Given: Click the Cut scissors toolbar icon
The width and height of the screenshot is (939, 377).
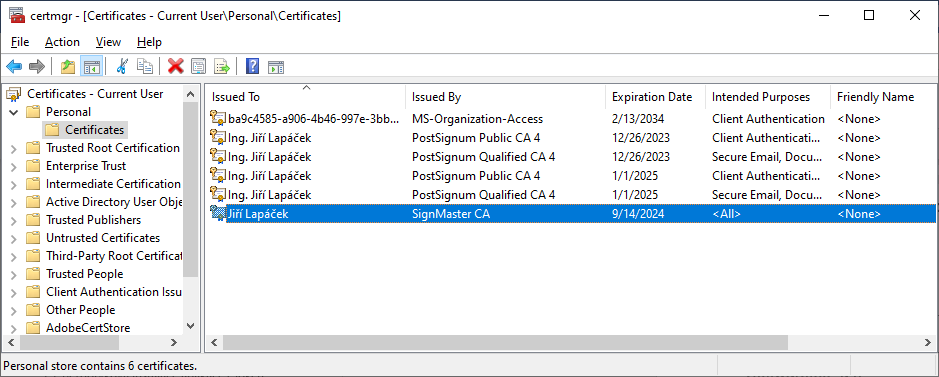Looking at the screenshot, I should click(122, 66).
